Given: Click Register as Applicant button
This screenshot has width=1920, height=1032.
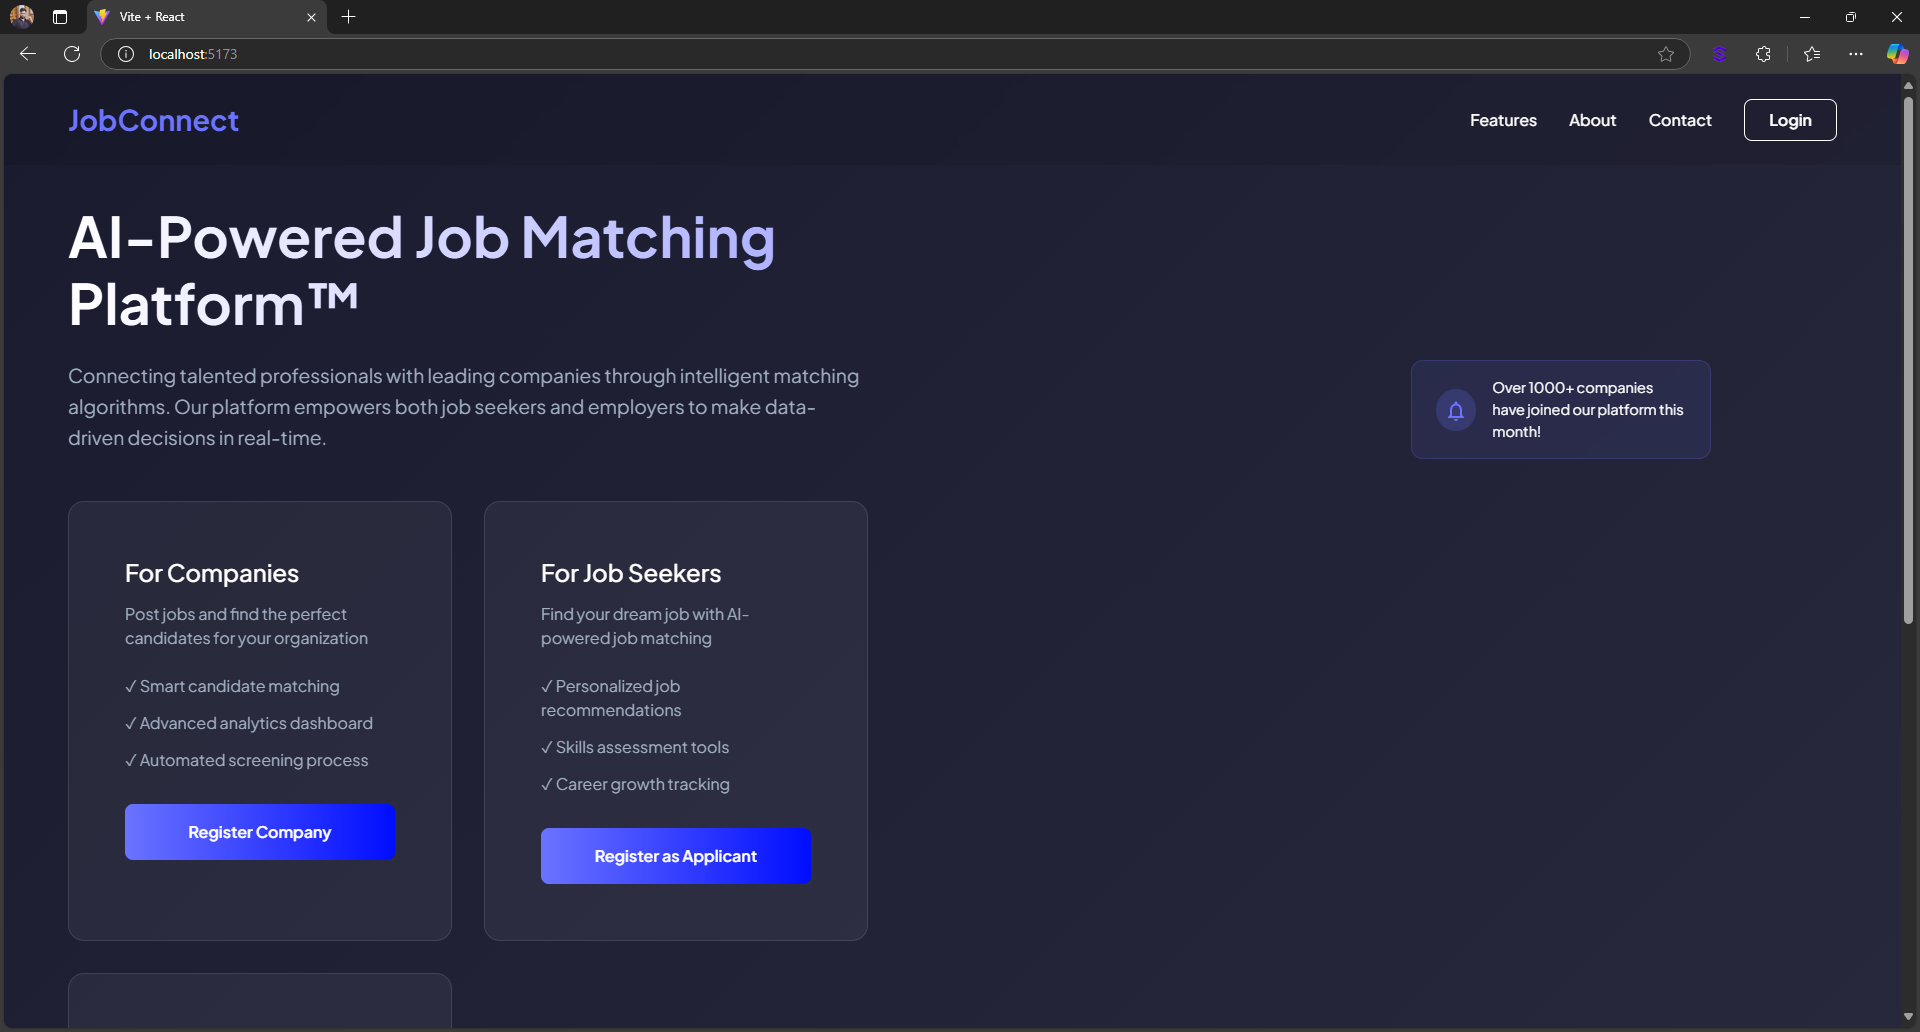Looking at the screenshot, I should click(x=676, y=856).
